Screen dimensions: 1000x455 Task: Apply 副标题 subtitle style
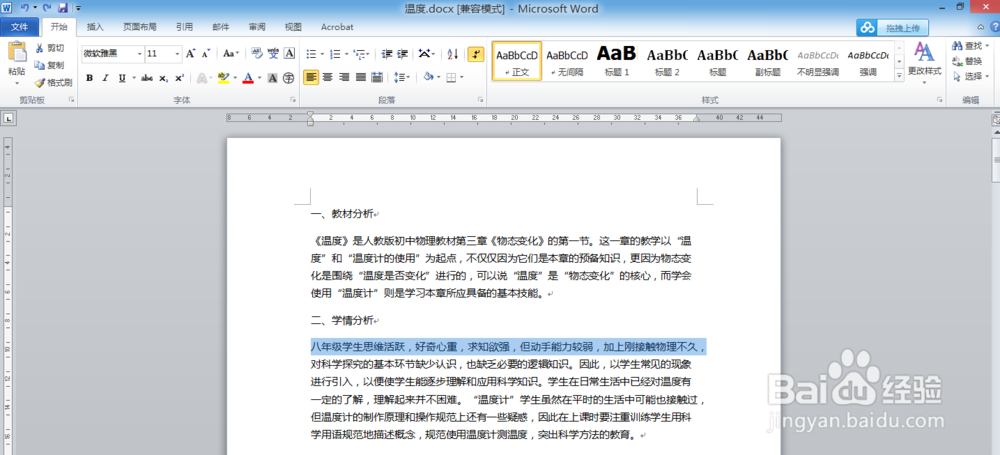(x=767, y=61)
